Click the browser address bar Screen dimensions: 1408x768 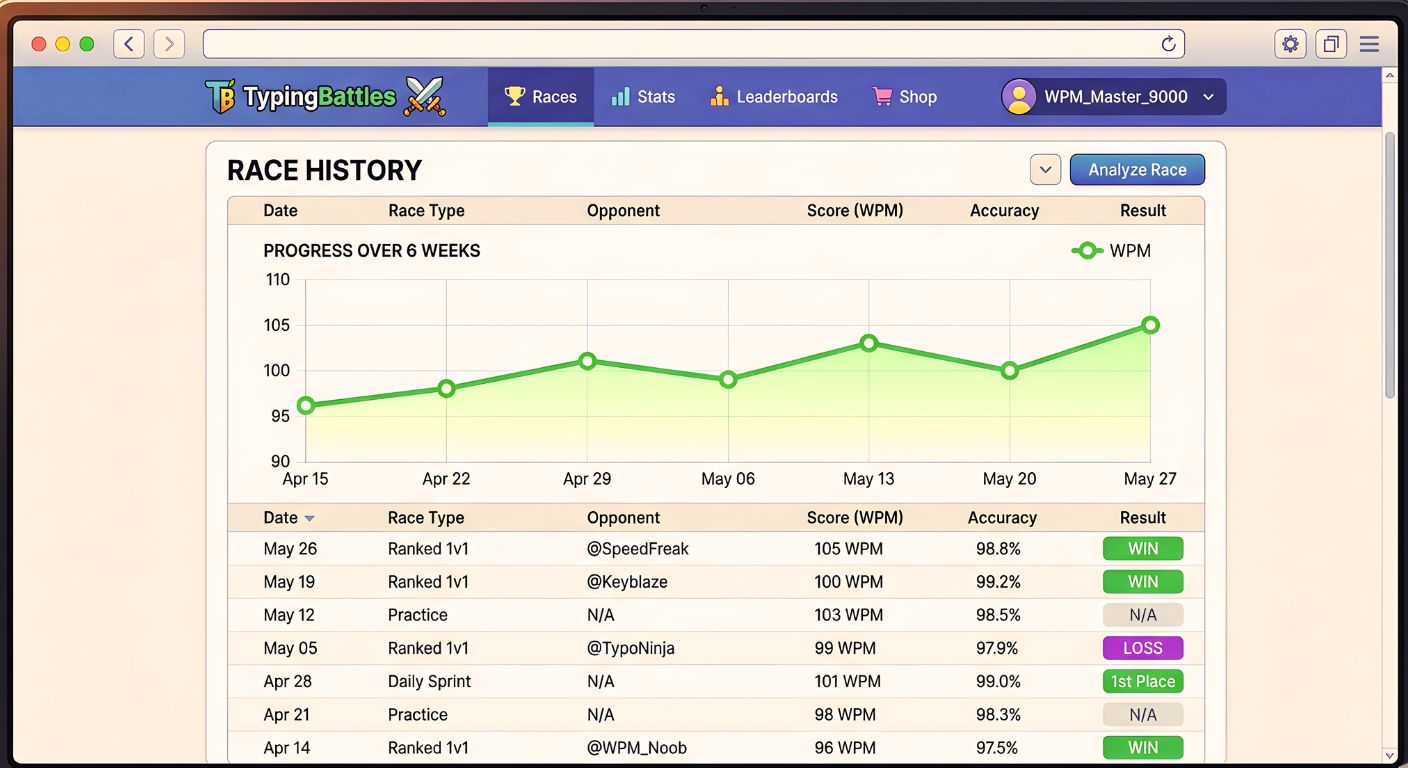pos(694,44)
